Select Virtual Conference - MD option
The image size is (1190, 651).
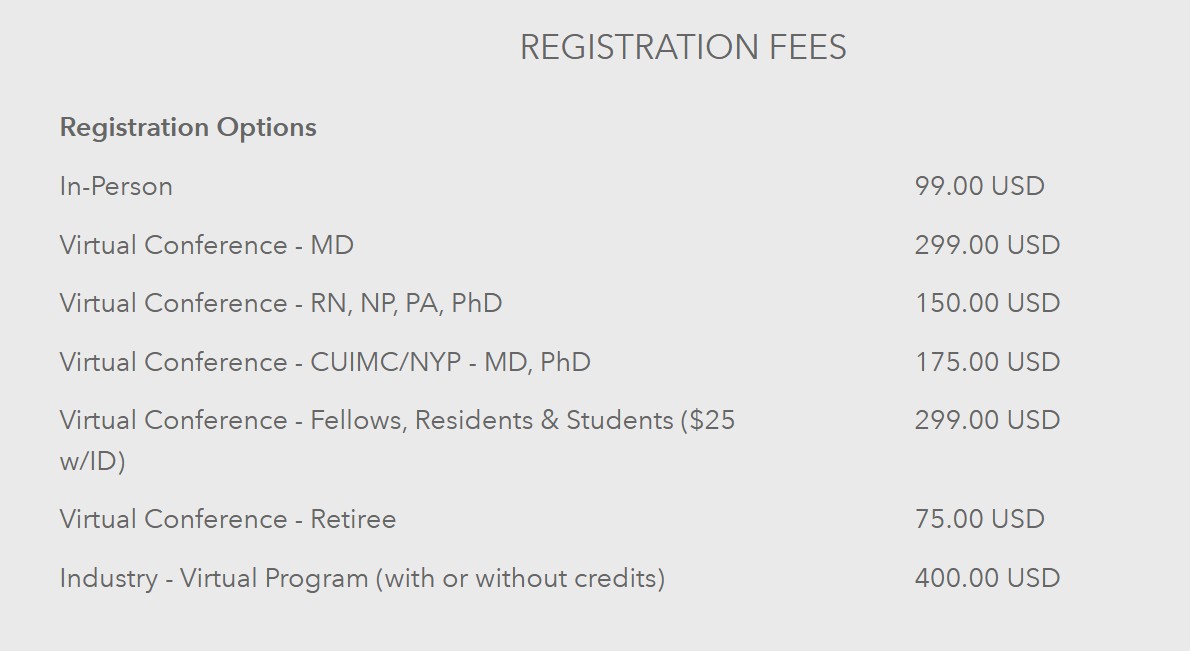coord(206,246)
